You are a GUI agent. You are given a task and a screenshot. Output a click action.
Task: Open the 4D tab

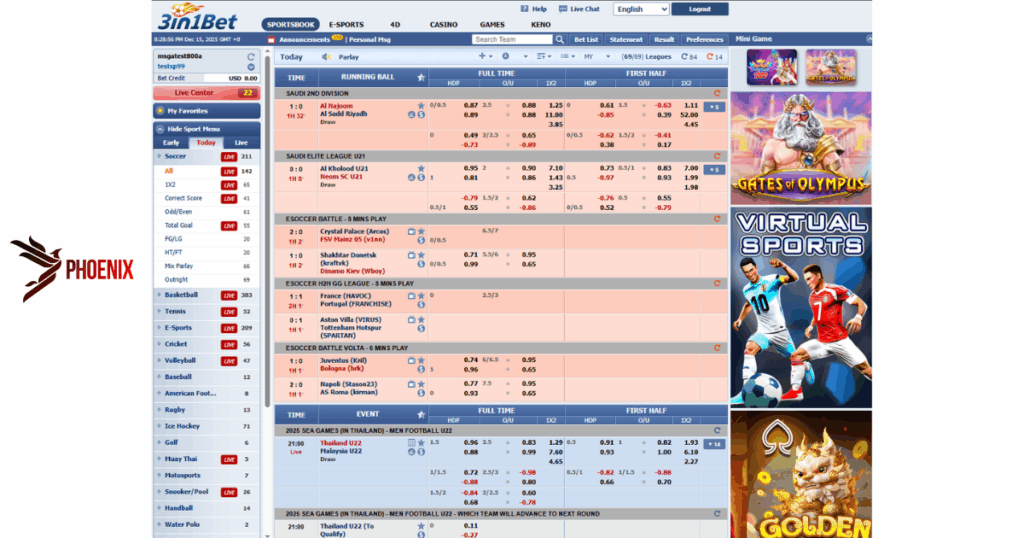395,25
